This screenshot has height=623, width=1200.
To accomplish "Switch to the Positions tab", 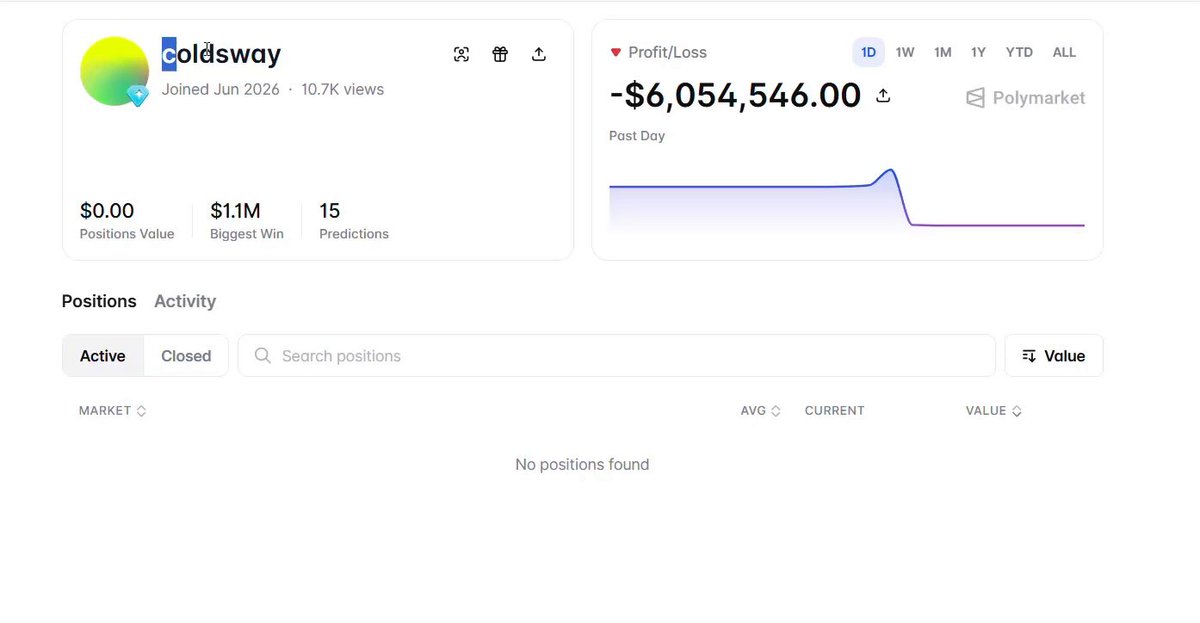I will 99,301.
